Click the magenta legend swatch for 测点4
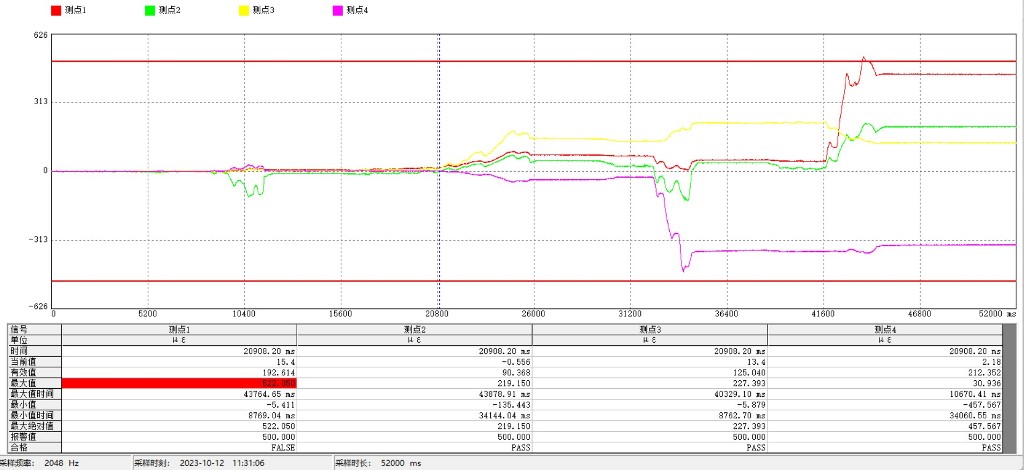Image resolution: width=1024 pixels, height=470 pixels. [337, 10]
